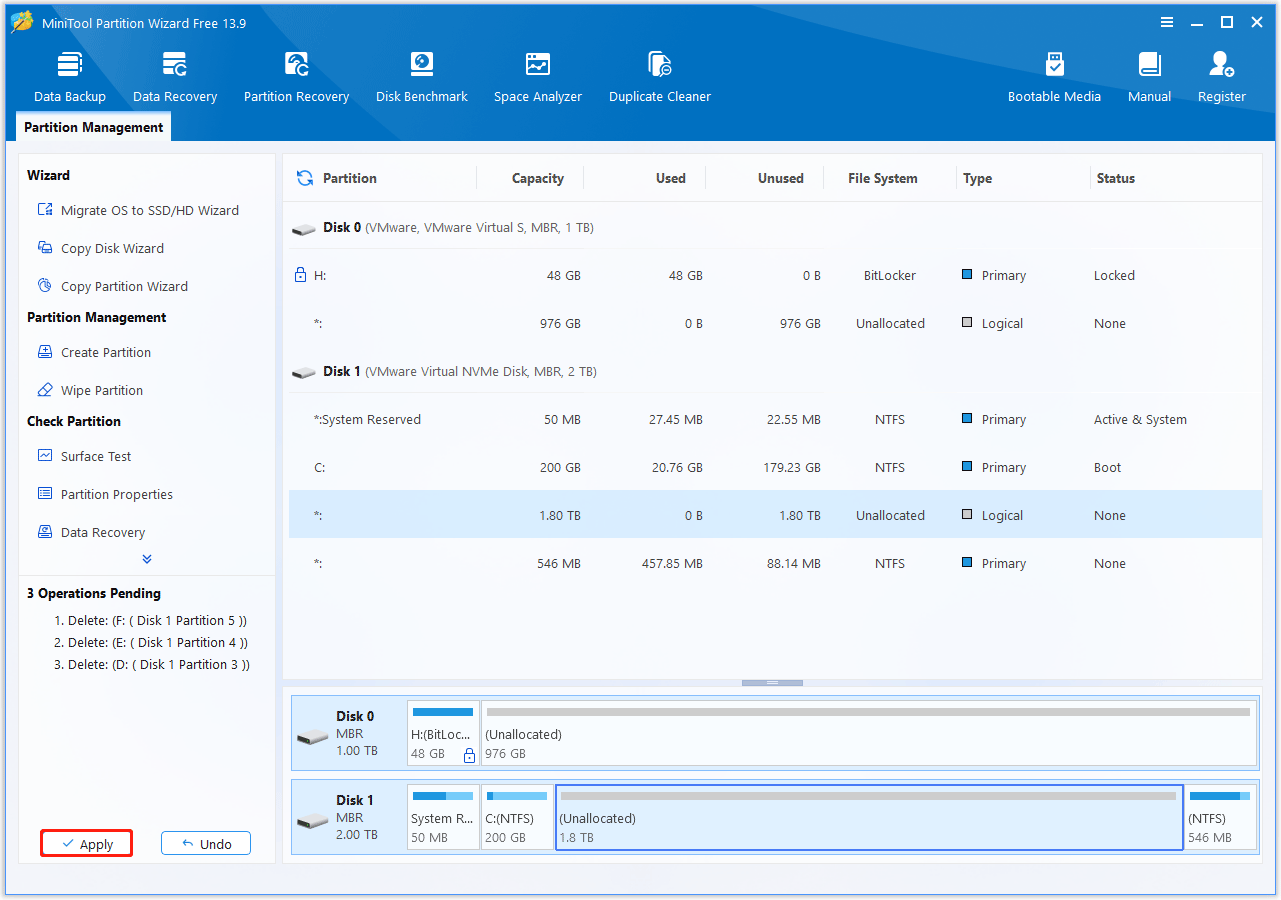Select the 1.80 TB unallocated row
Image resolution: width=1281 pixels, height=900 pixels.
[775, 515]
